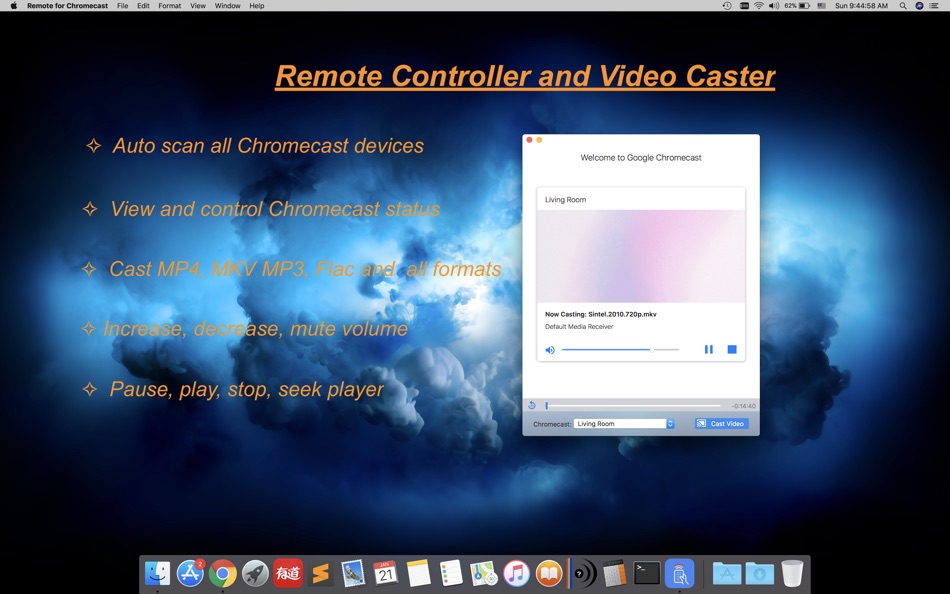
Task: Open the Window menu
Action: [x=228, y=5]
